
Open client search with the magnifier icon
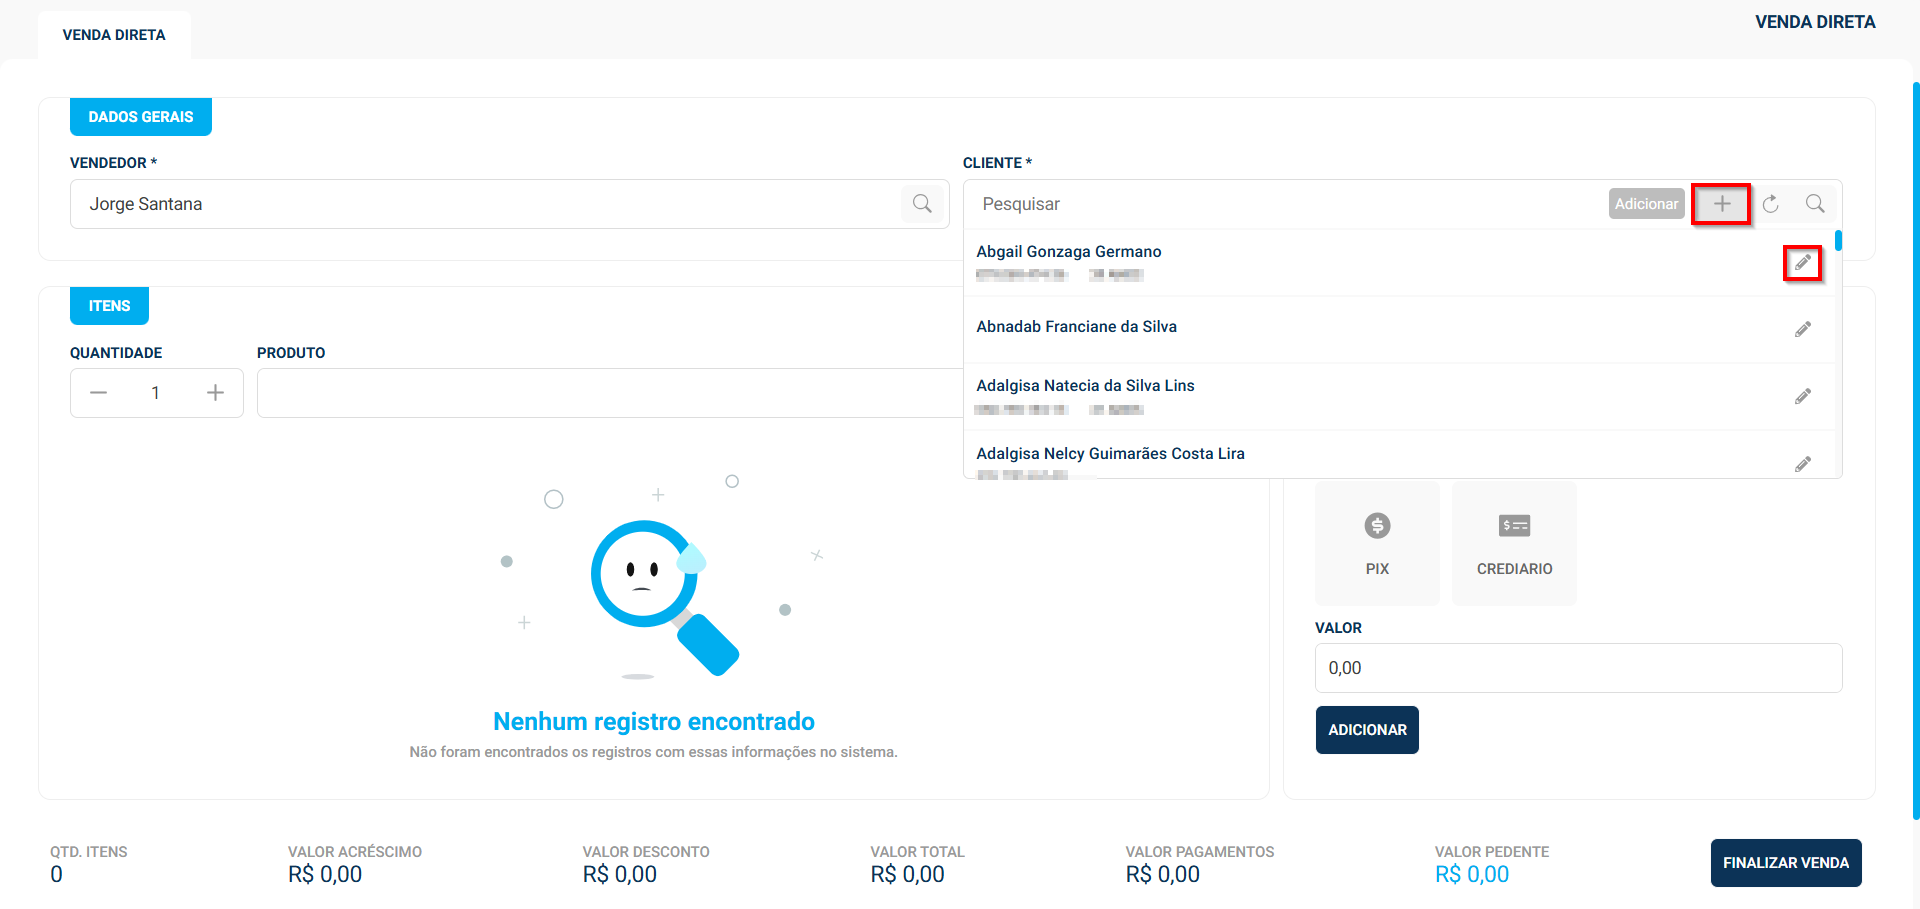click(1816, 203)
